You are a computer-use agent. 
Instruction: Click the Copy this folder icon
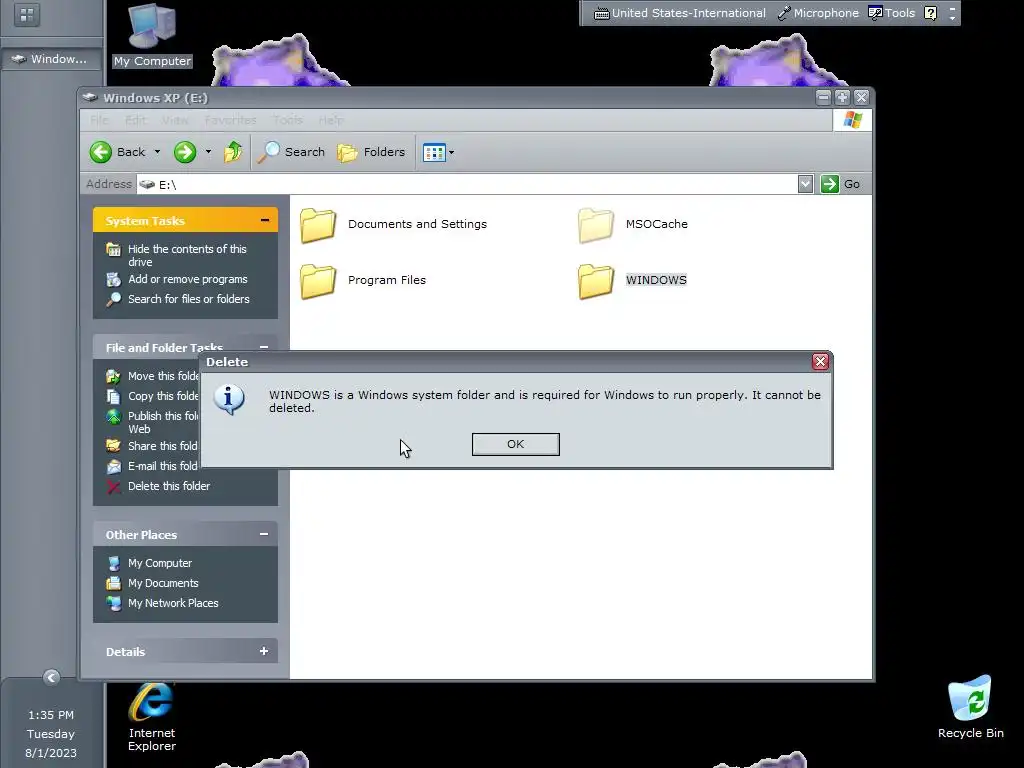114,396
